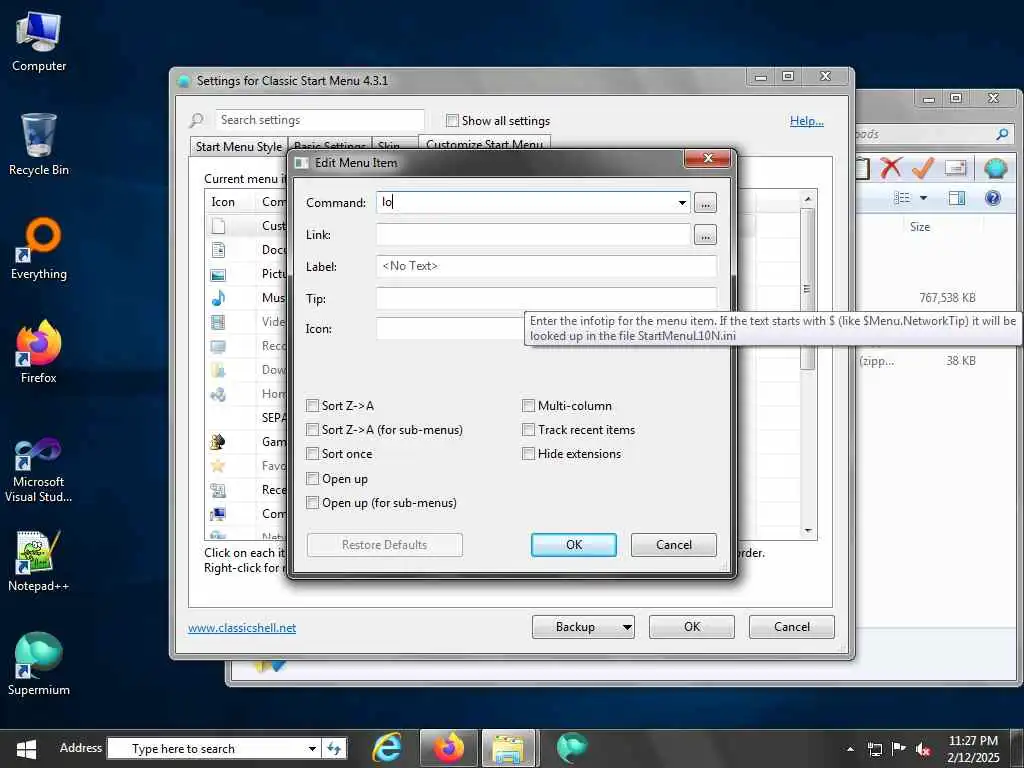
Task: Toggle Open up (for sub-menus) checkbox
Action: tap(313, 503)
